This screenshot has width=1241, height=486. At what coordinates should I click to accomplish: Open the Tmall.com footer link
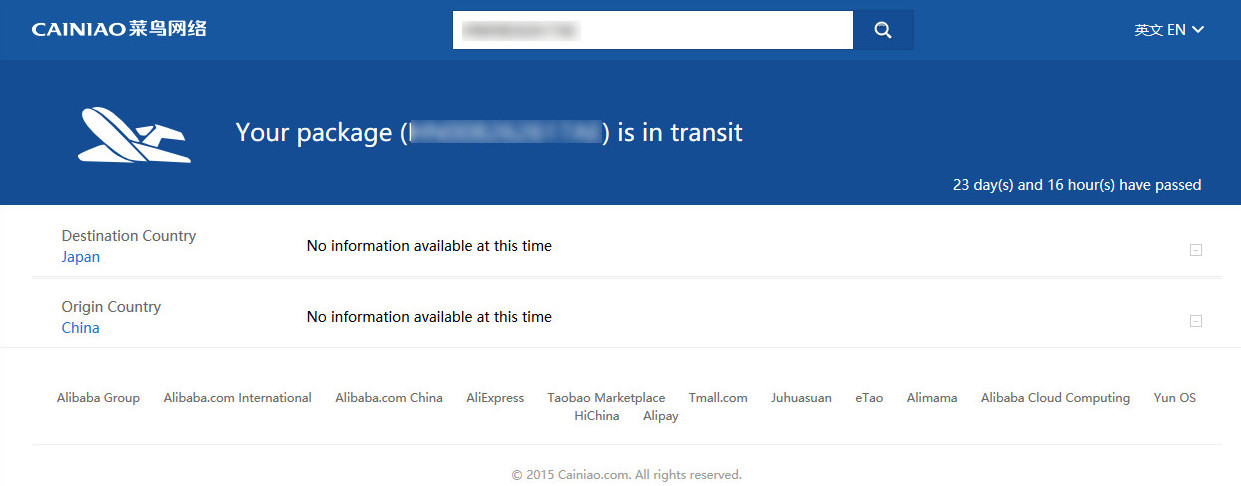pos(718,398)
